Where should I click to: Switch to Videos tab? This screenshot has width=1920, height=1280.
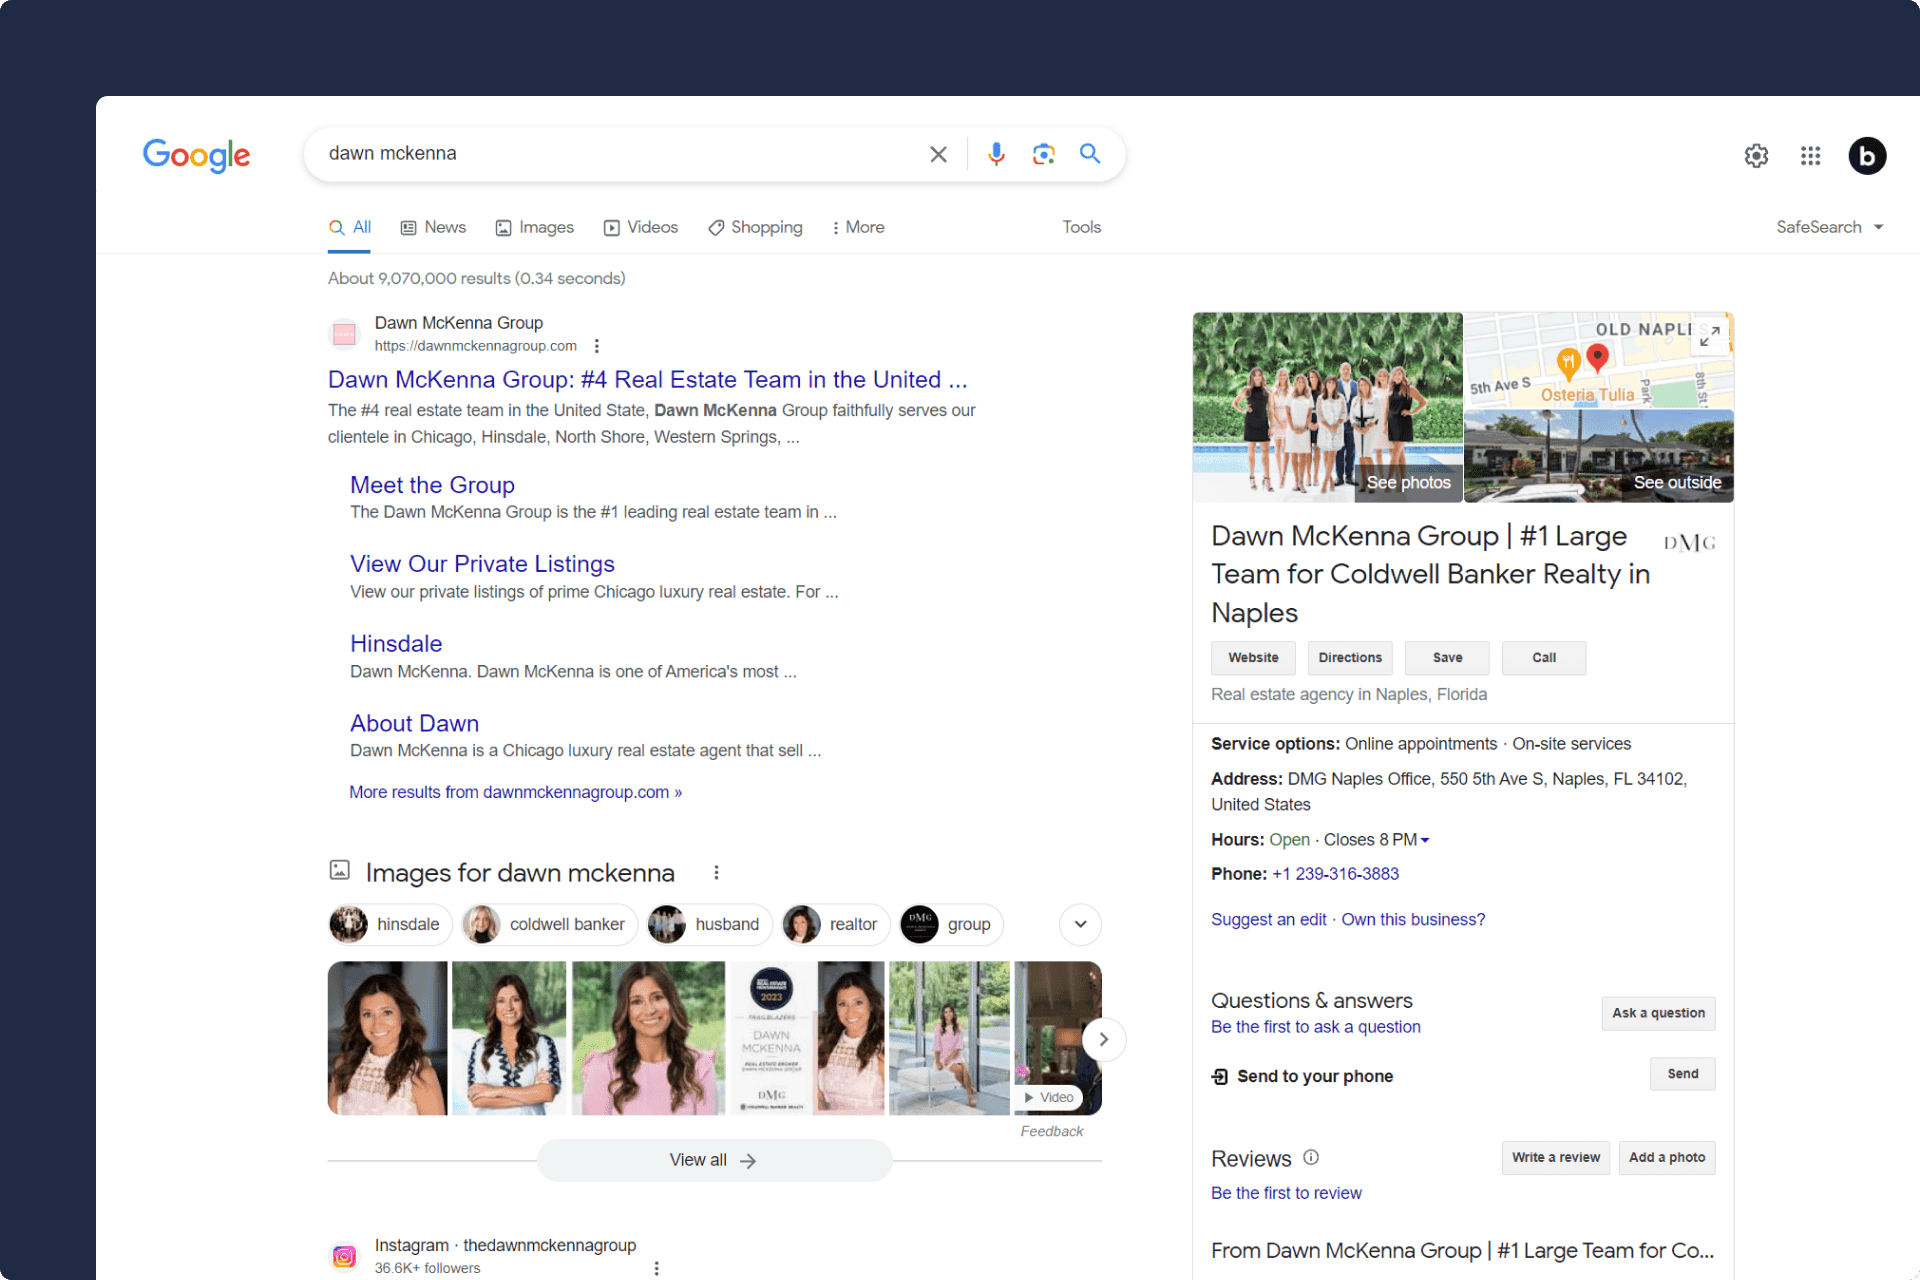coord(640,227)
